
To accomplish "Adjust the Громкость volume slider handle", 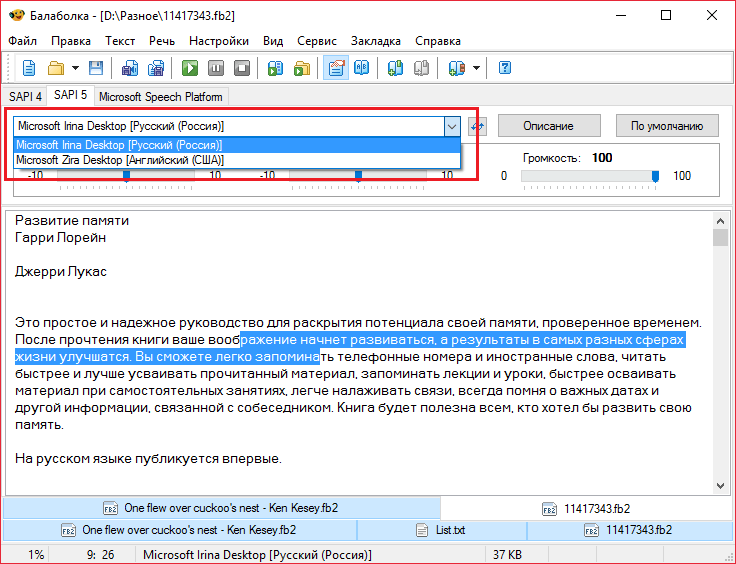I will click(x=655, y=176).
